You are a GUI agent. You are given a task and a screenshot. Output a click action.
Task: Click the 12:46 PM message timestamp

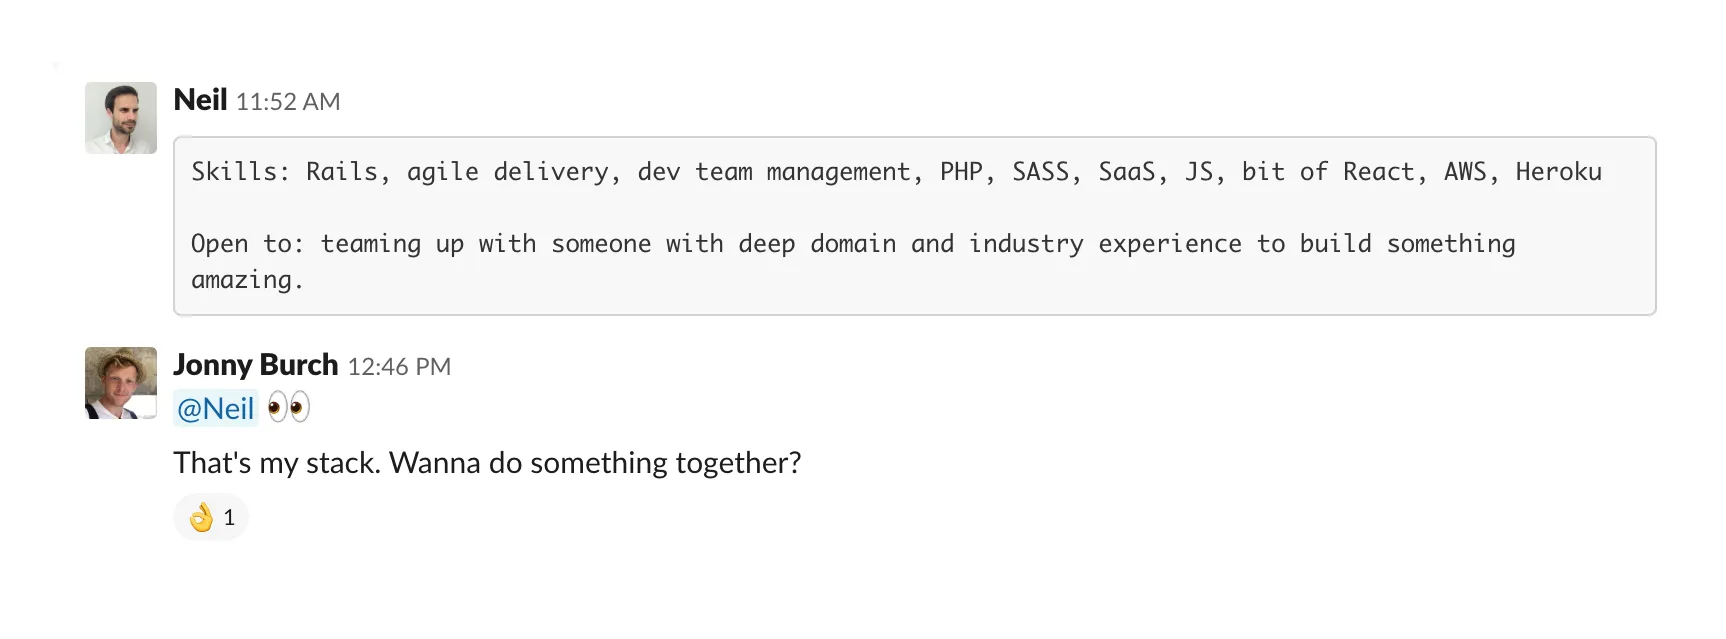[399, 367]
